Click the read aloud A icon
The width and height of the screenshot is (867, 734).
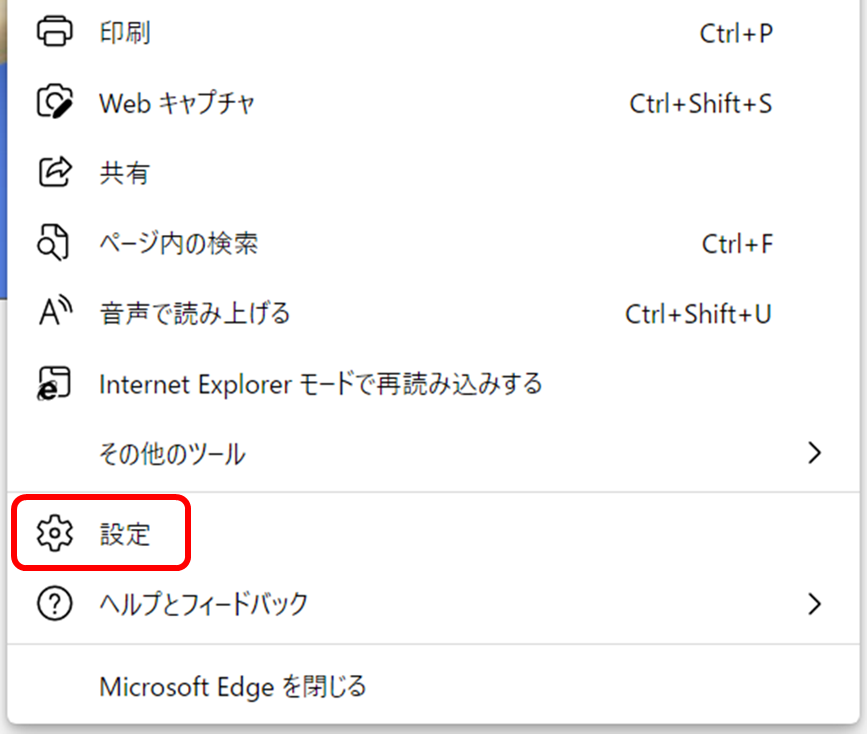click(55, 312)
